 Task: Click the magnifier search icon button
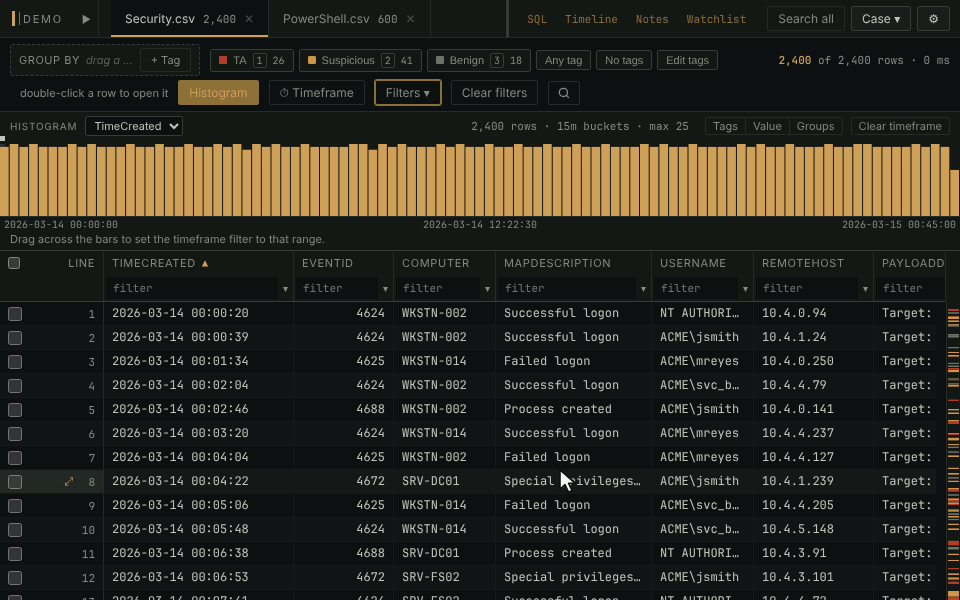564,93
